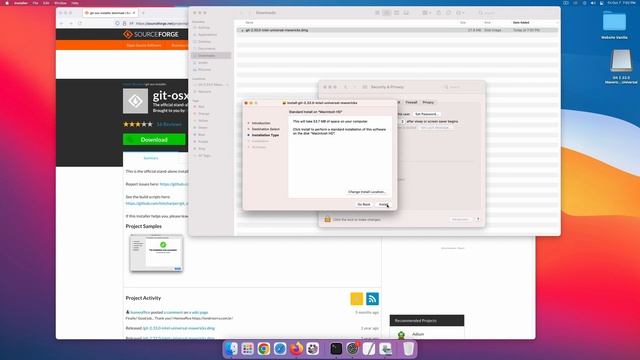The height and width of the screenshot is (360, 640).
Task: Click Change Install Location button
Action: [x=366, y=192]
